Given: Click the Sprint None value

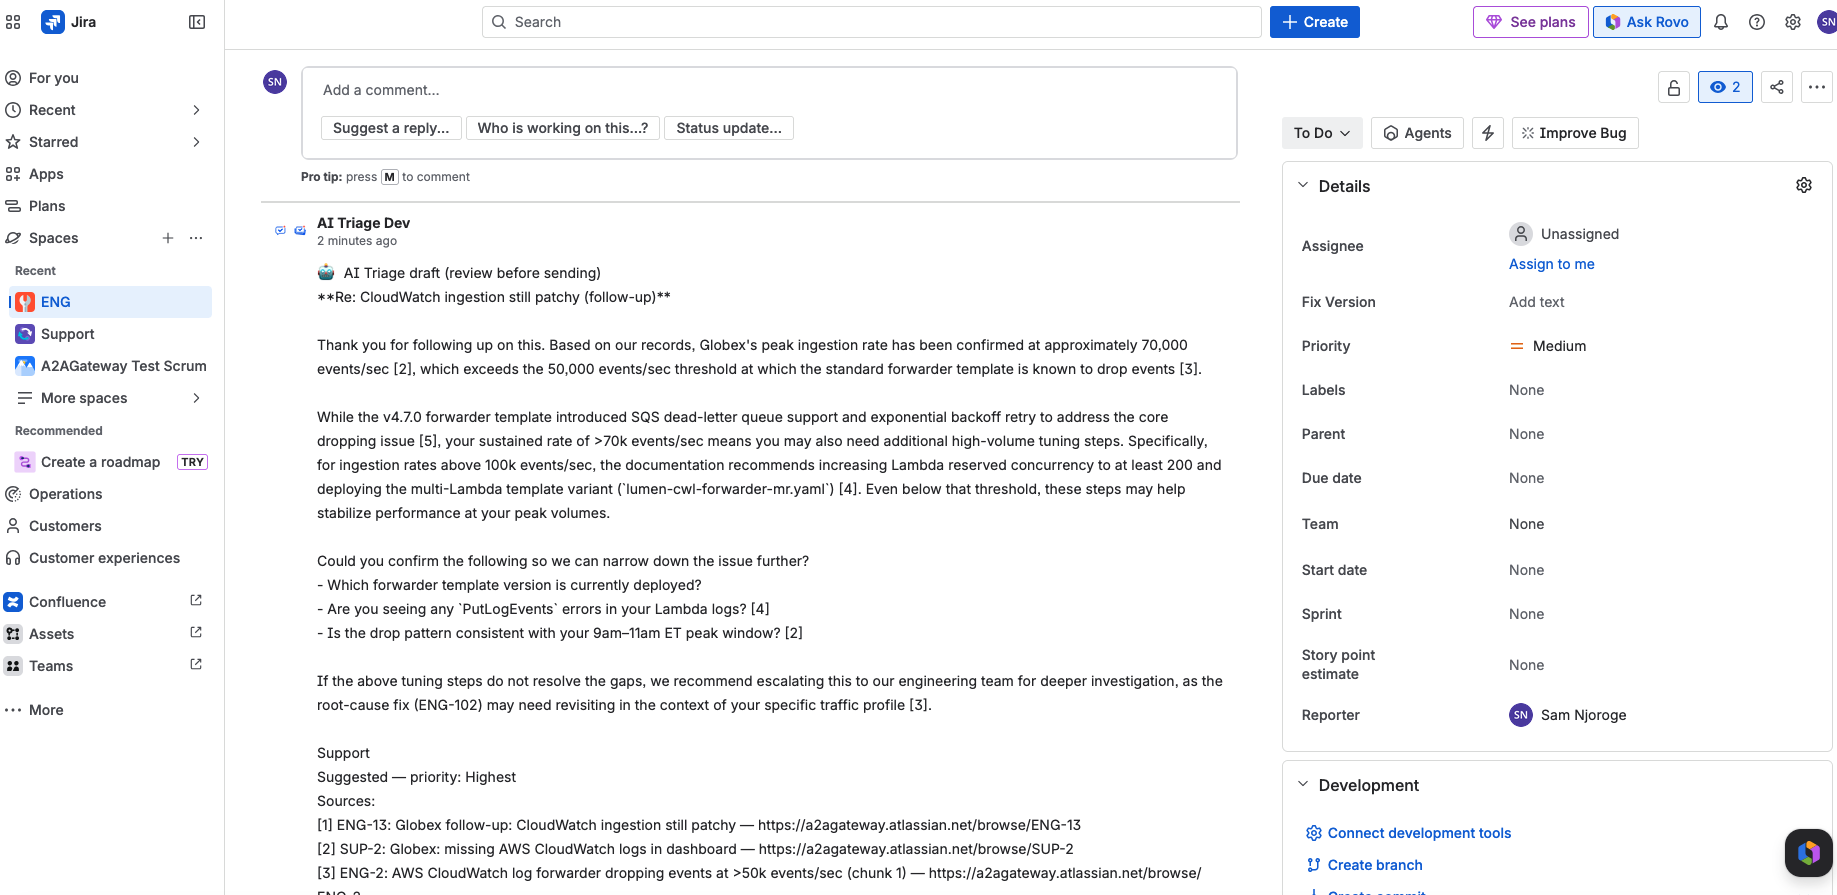Looking at the screenshot, I should 1526,614.
